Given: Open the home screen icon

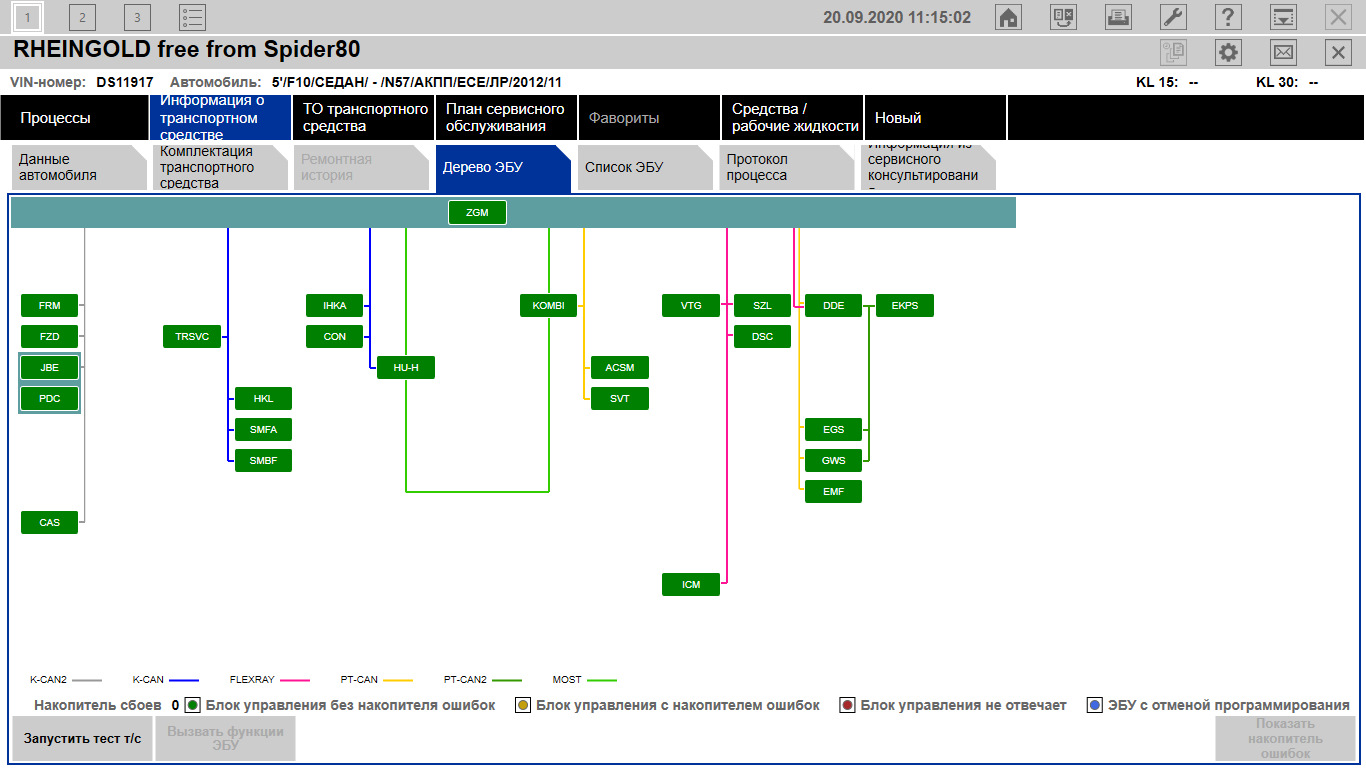Looking at the screenshot, I should 1009,17.
